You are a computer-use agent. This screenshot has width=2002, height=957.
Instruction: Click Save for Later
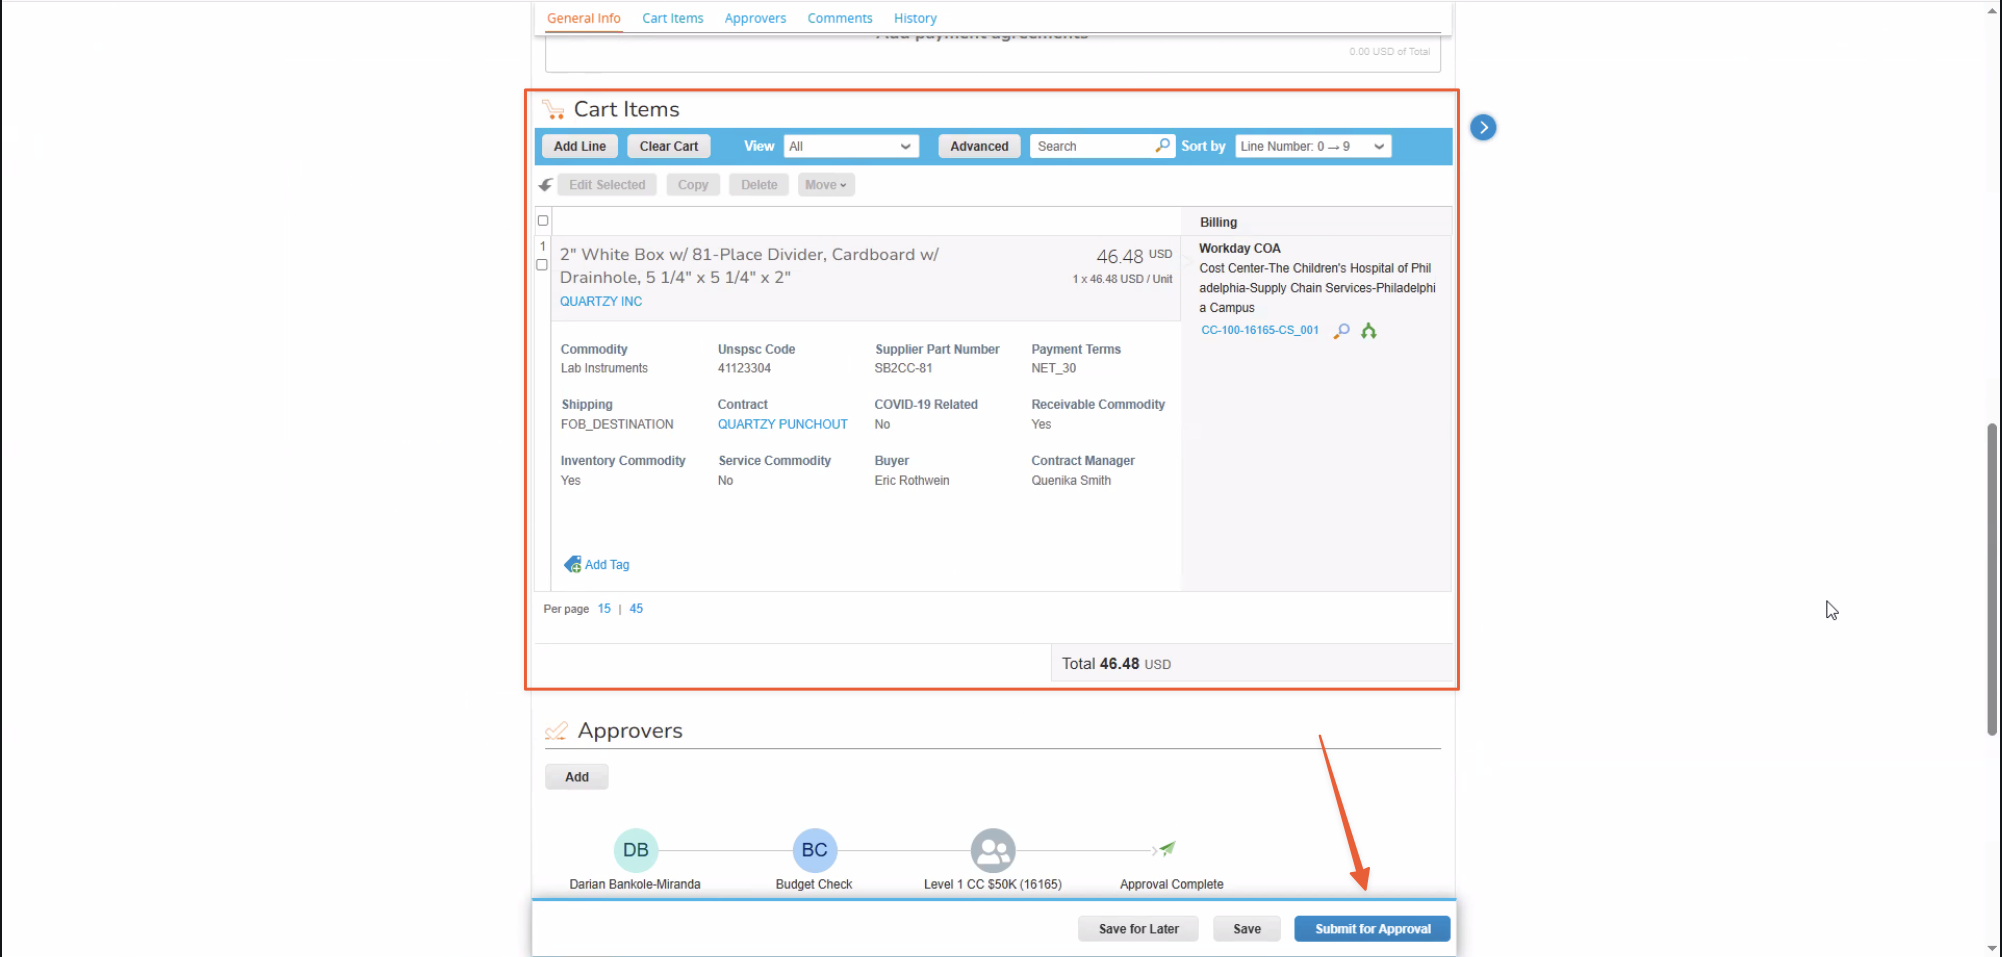tap(1138, 929)
